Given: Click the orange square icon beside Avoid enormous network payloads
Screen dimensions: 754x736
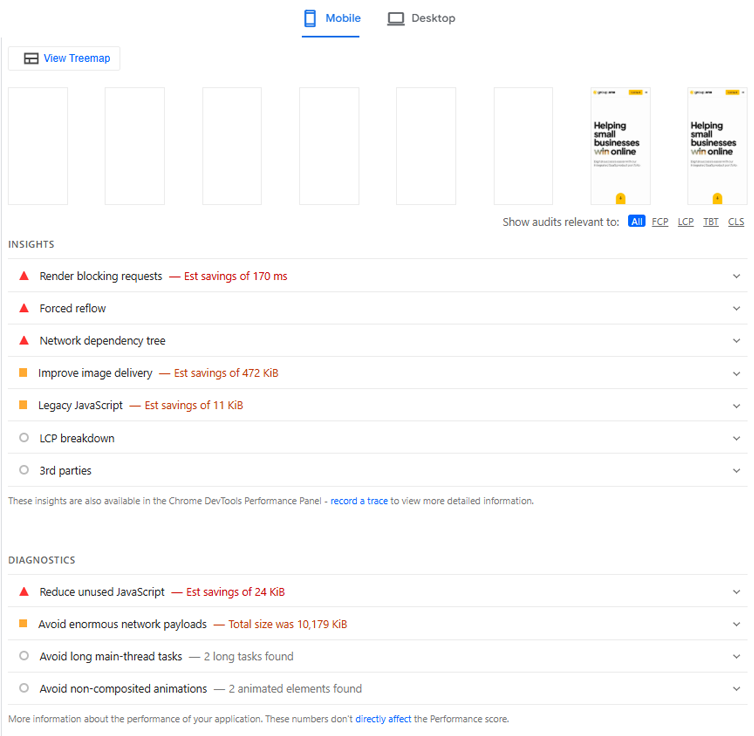Looking at the screenshot, I should pos(24,624).
